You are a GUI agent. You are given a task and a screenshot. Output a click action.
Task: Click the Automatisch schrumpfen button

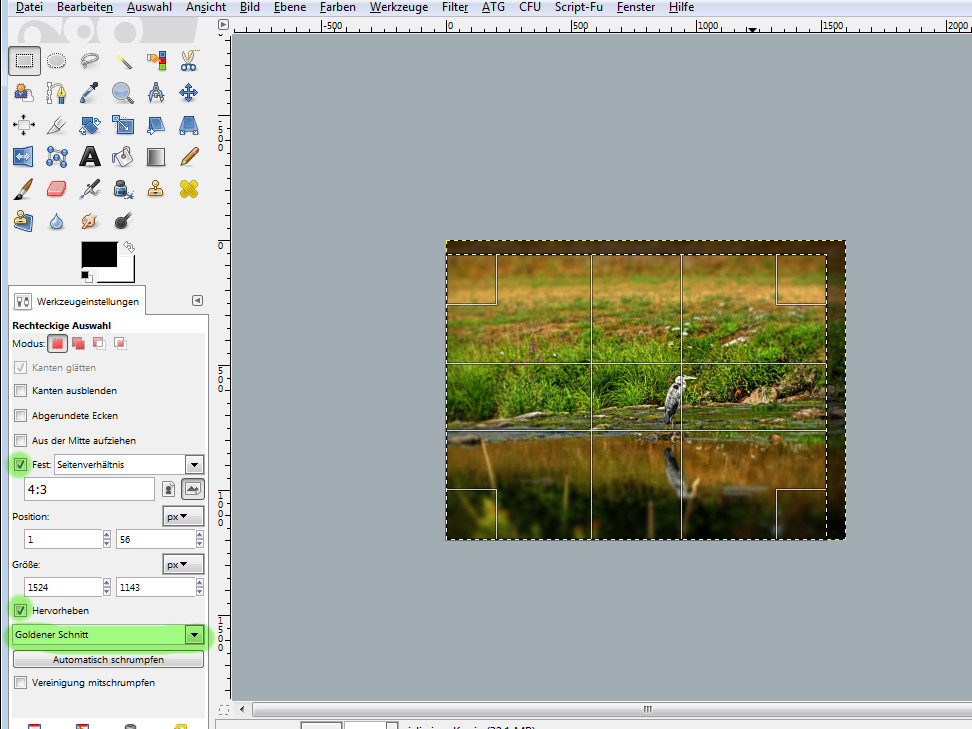pos(108,660)
